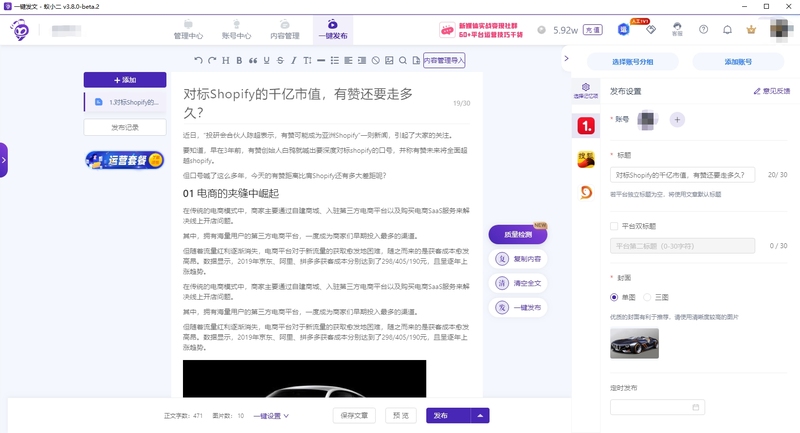Insert blockquote with quotation mark icon
The width and height of the screenshot is (800, 433).
(x=253, y=60)
